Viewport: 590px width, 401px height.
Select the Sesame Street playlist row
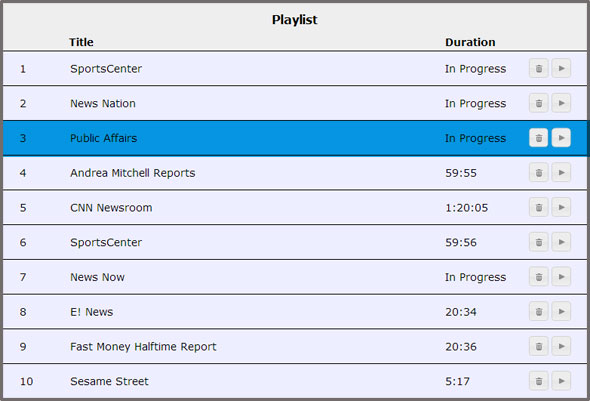click(295, 381)
